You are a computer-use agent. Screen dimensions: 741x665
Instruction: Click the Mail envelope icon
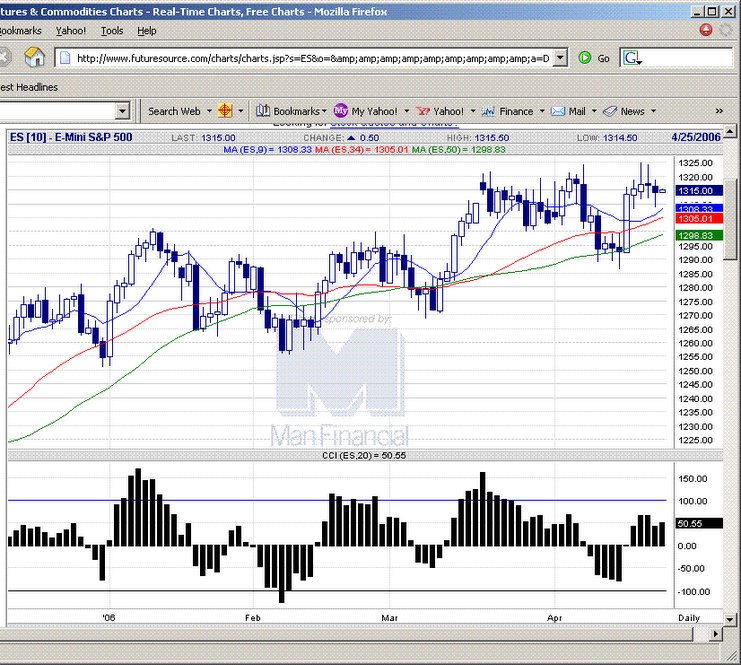click(x=558, y=111)
